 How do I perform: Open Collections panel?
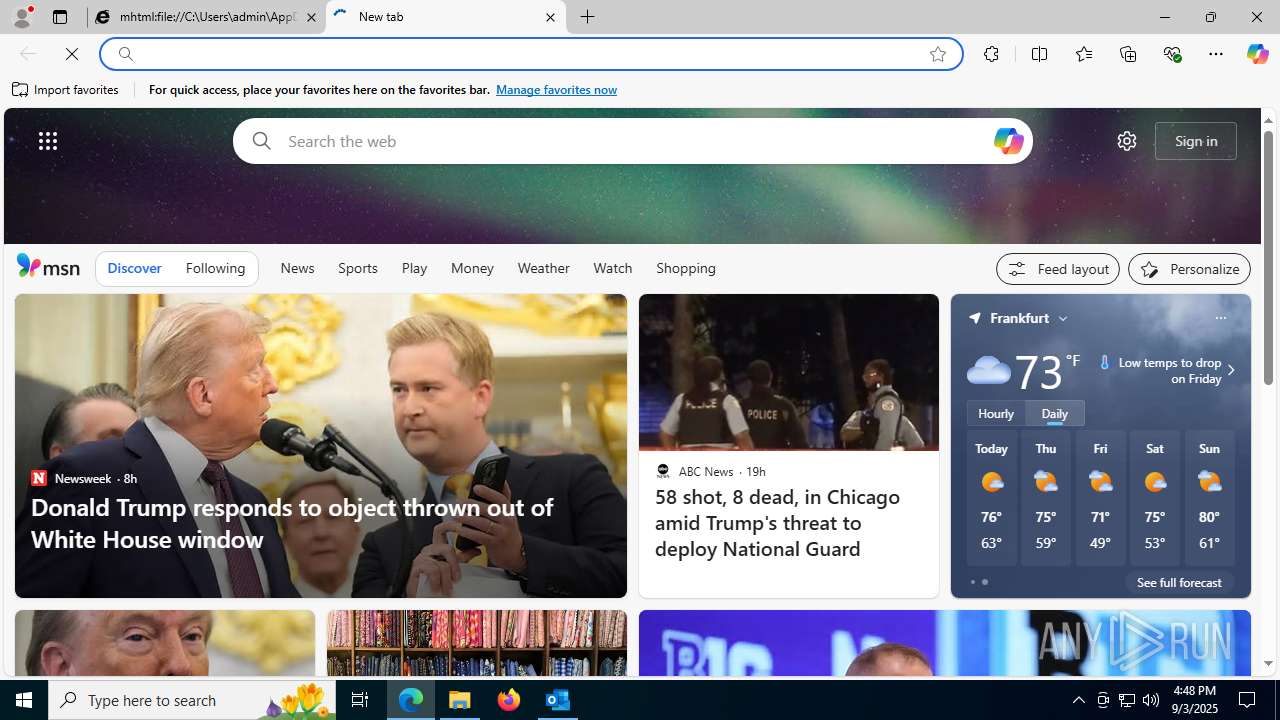pyautogui.click(x=1128, y=54)
